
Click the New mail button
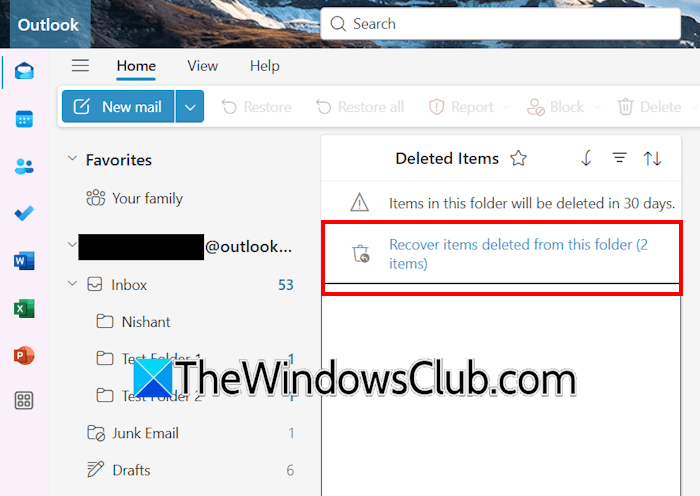click(118, 107)
